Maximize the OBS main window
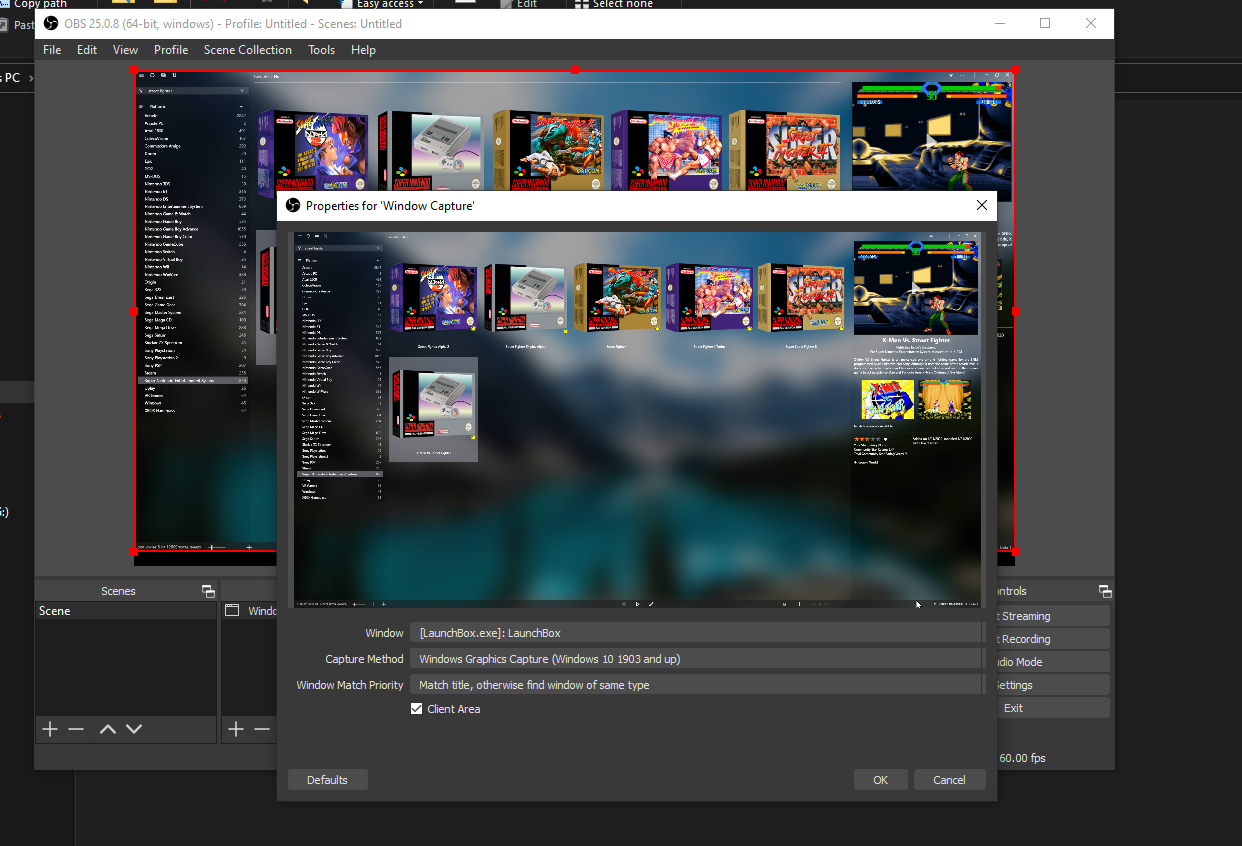 coord(1045,23)
